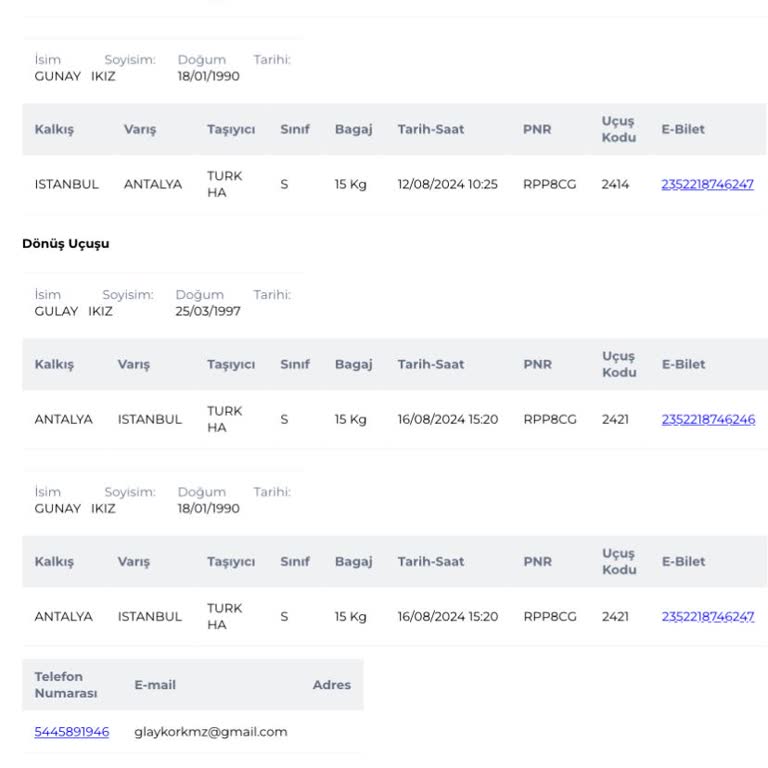Click phone number link 5445891946
Image resolution: width=768 pixels, height=768 pixels.
[x=71, y=731]
